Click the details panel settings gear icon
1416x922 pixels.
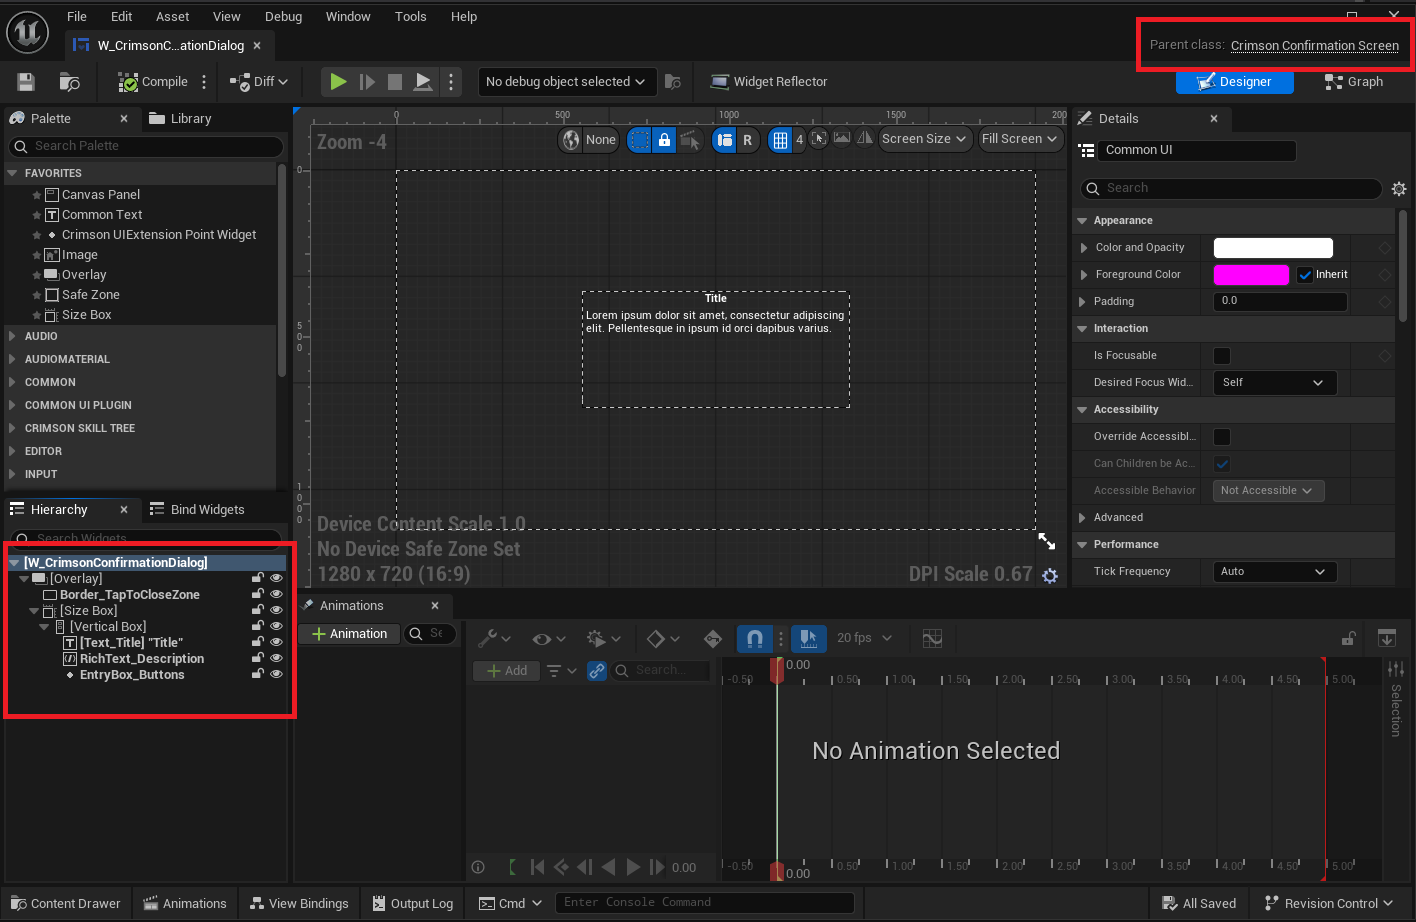pyautogui.click(x=1398, y=188)
